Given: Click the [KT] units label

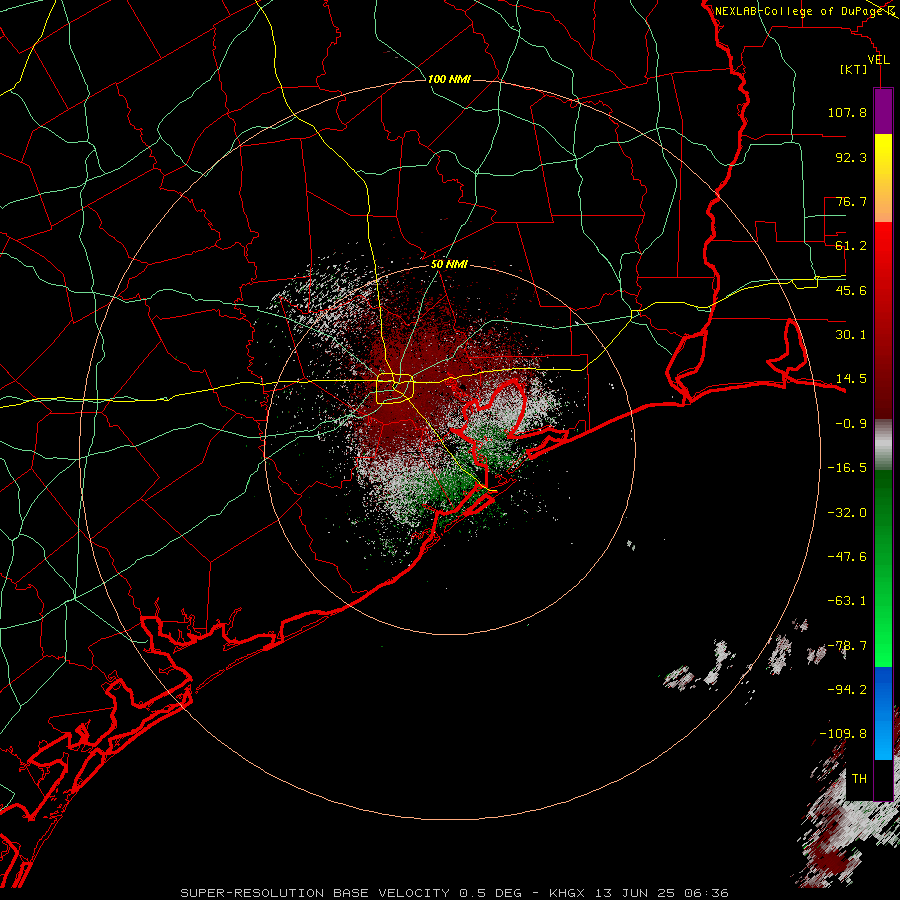Looking at the screenshot, I should click(x=854, y=69).
